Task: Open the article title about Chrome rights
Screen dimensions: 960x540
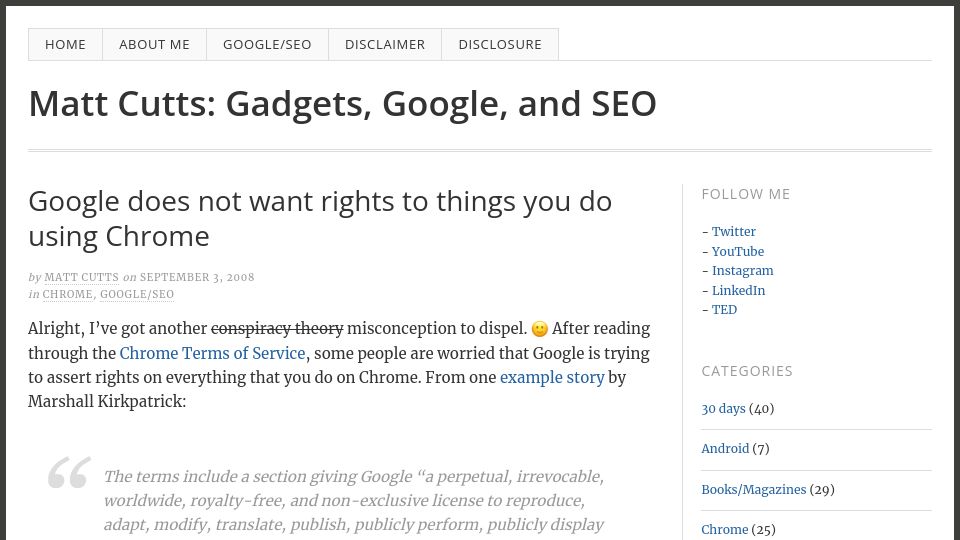Action: [x=320, y=219]
